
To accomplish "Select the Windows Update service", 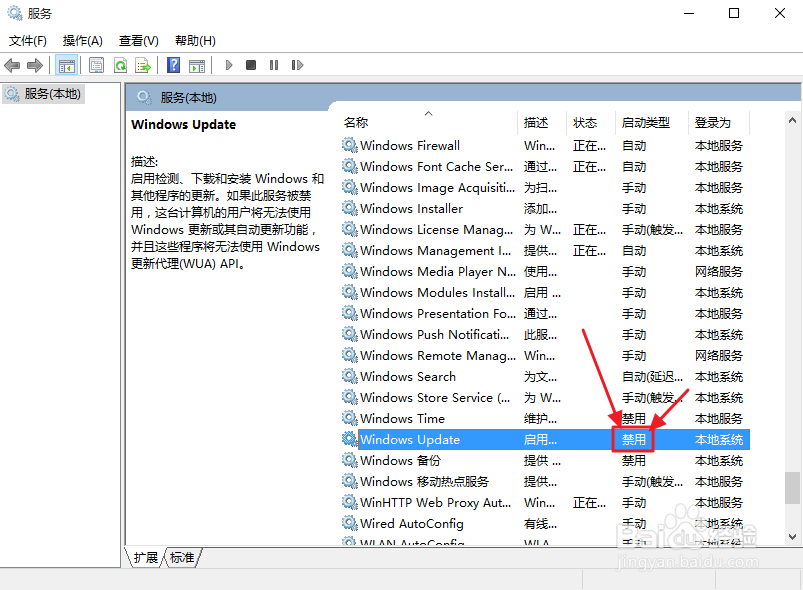I will (545, 439).
